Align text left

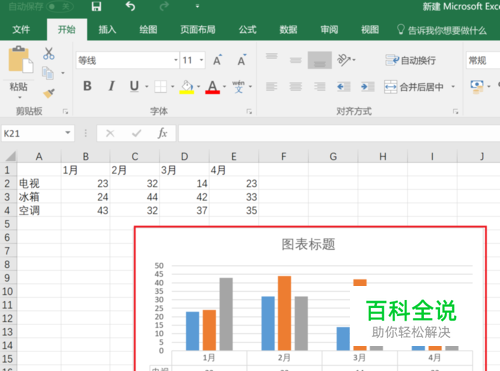[x=272, y=87]
